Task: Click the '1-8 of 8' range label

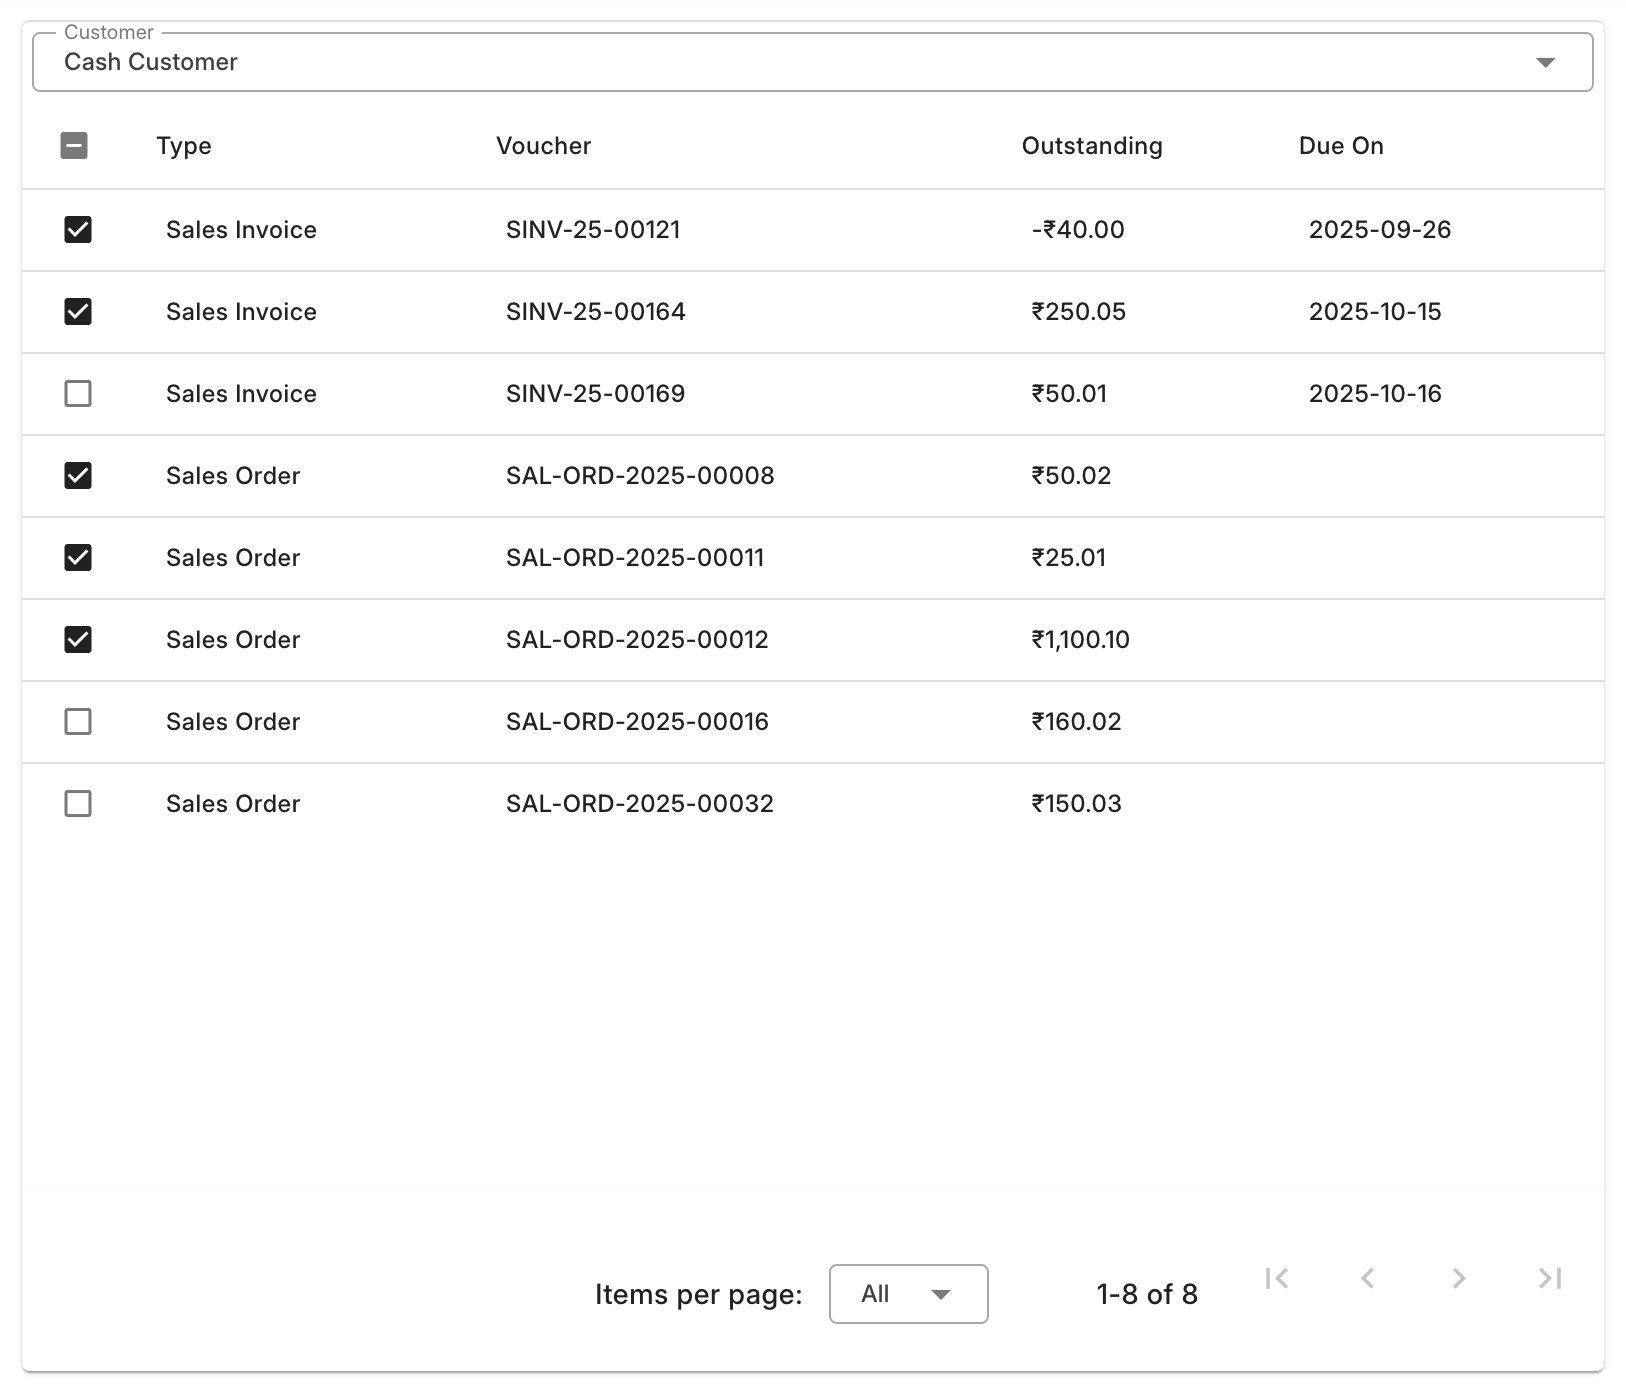Action: (1147, 1294)
